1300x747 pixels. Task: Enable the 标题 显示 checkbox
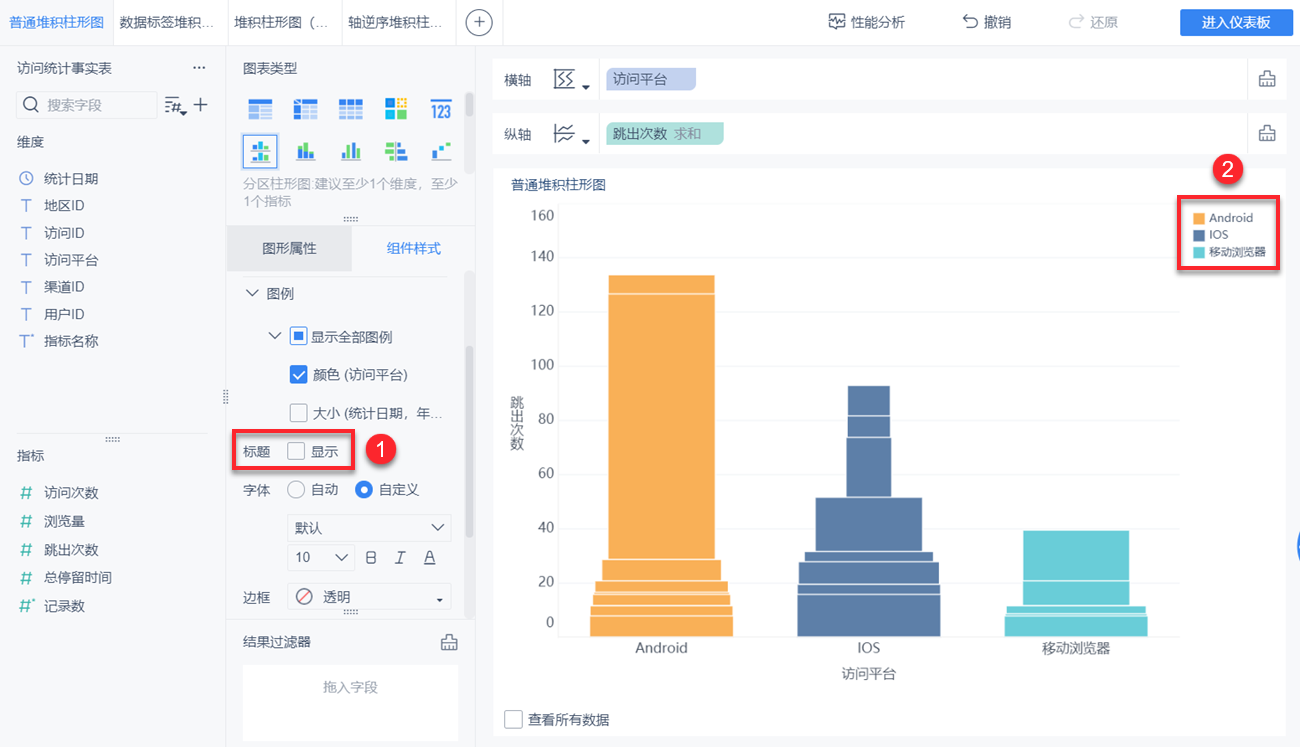[x=296, y=452]
